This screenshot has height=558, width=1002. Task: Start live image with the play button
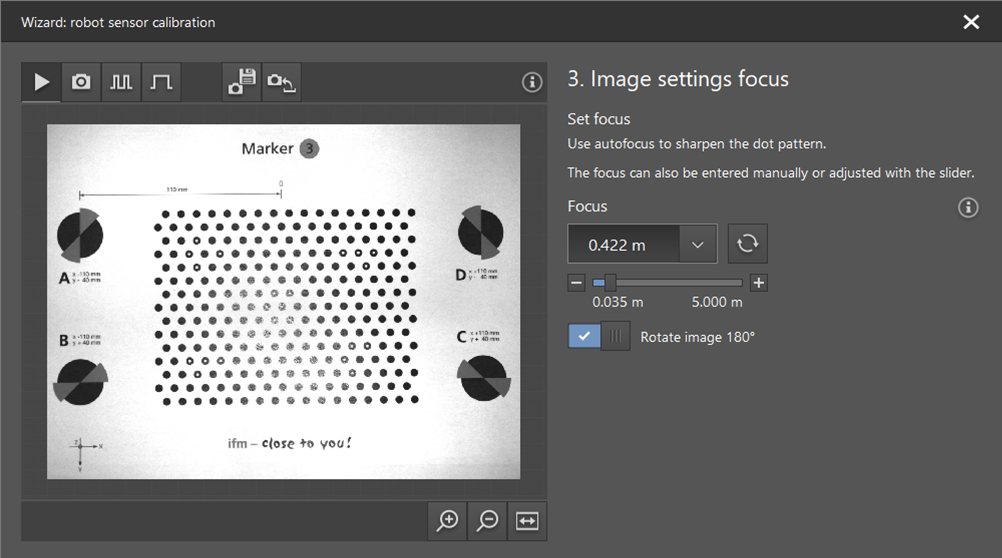point(41,83)
